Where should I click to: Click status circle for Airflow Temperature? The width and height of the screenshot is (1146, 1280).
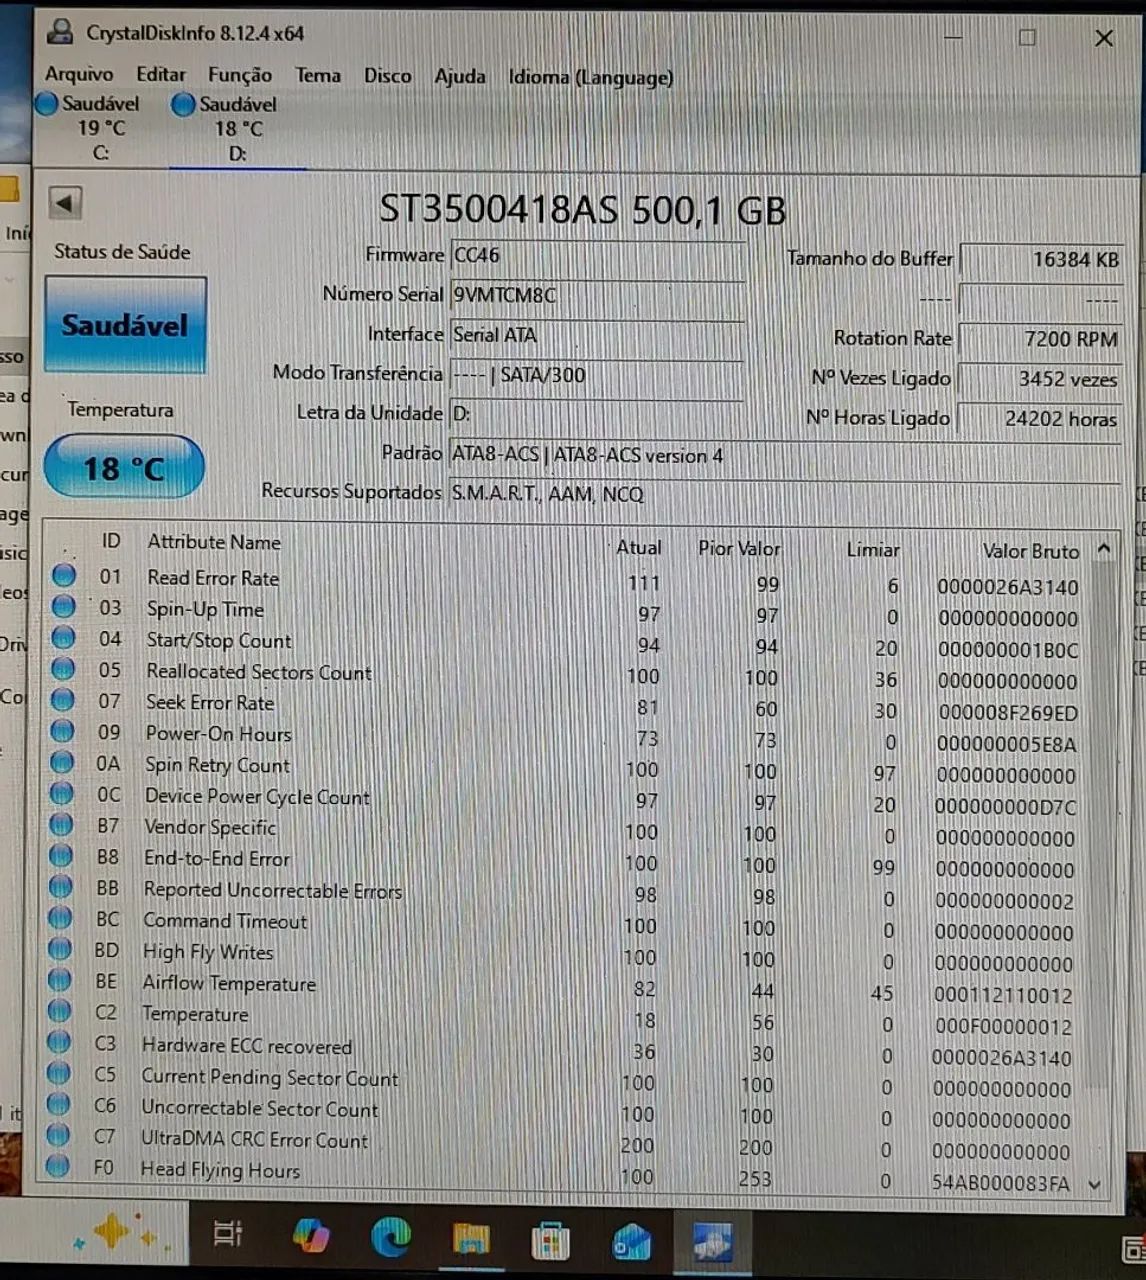(x=60, y=979)
